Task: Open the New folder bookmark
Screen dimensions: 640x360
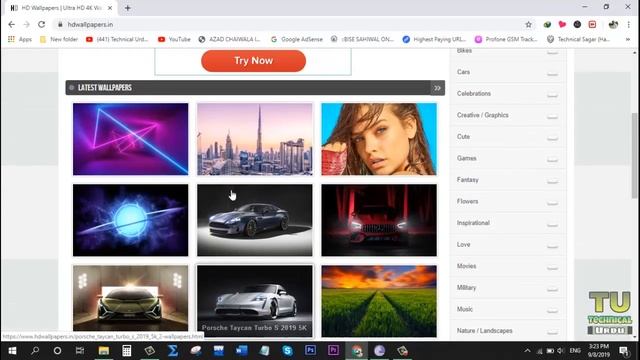Action: (59, 39)
